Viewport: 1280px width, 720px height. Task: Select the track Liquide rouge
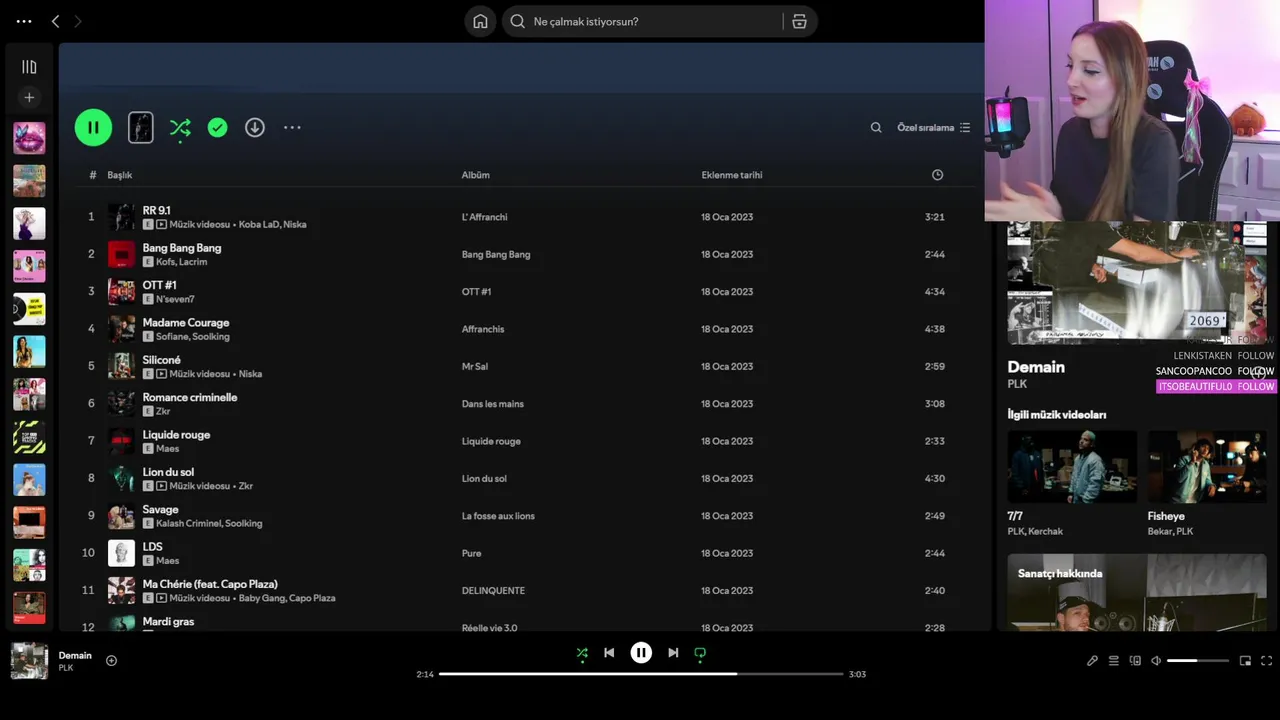[176, 434]
